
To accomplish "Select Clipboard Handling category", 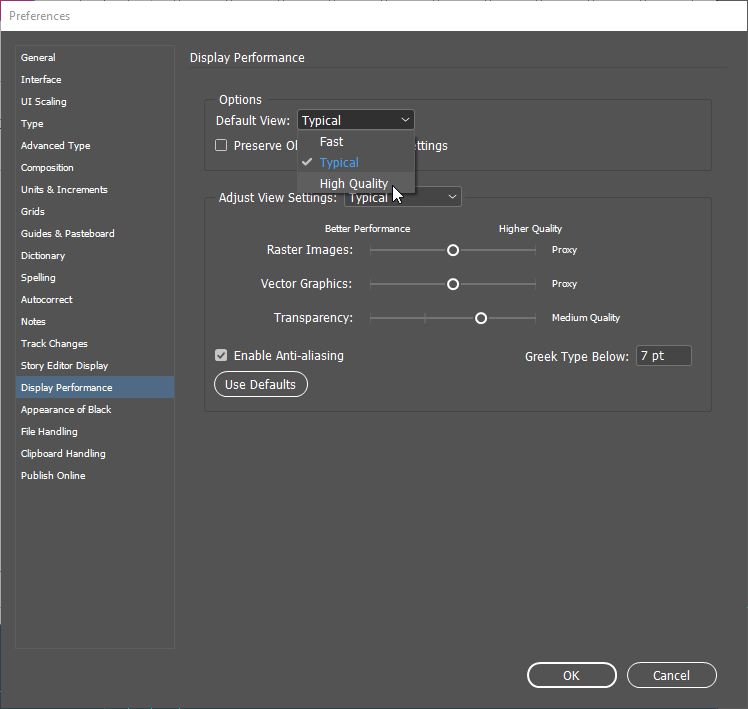I will point(94,453).
